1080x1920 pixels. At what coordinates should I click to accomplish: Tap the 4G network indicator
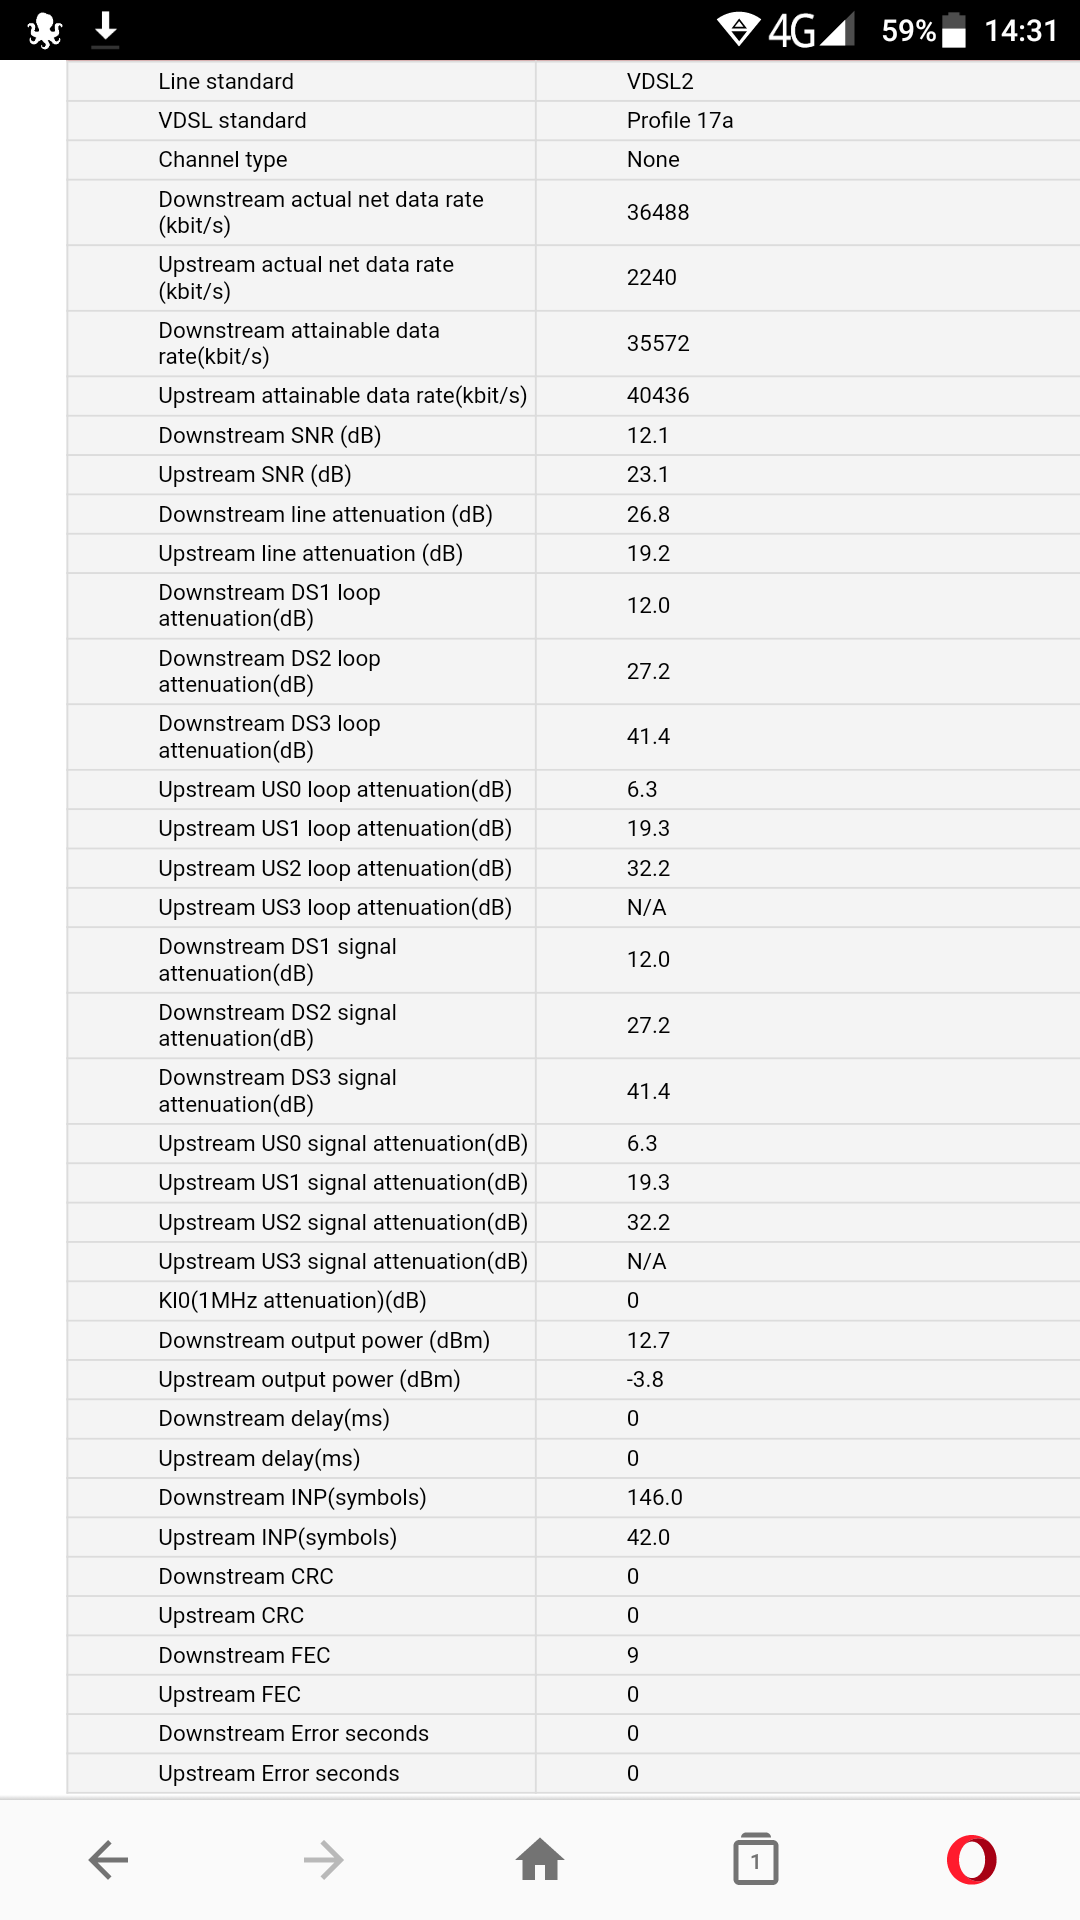792,30
